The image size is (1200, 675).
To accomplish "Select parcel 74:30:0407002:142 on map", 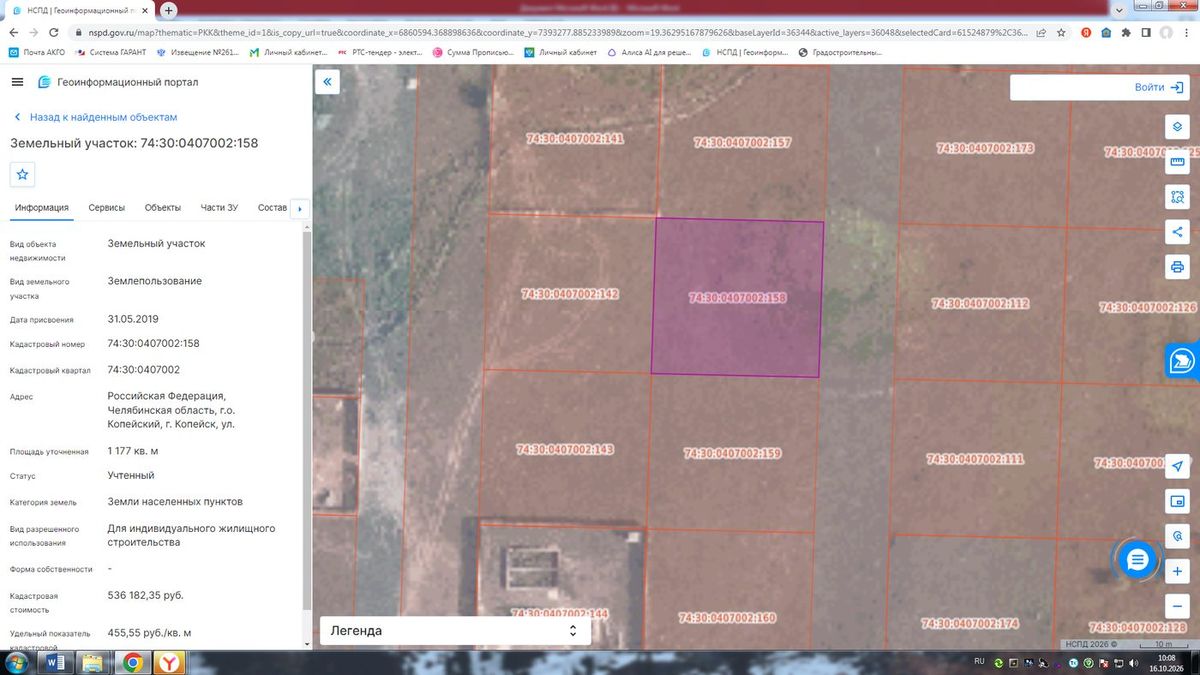I will pyautogui.click(x=570, y=294).
